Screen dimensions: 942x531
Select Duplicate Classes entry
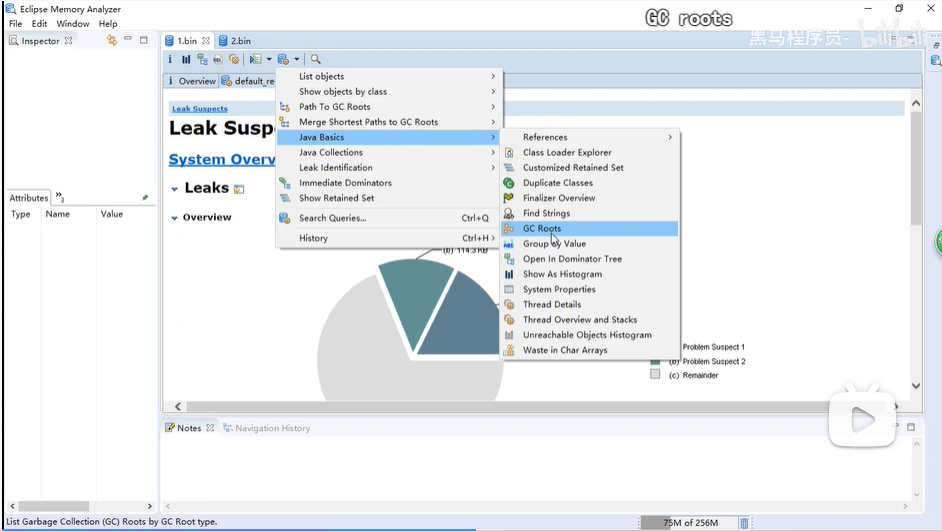coord(589,183)
